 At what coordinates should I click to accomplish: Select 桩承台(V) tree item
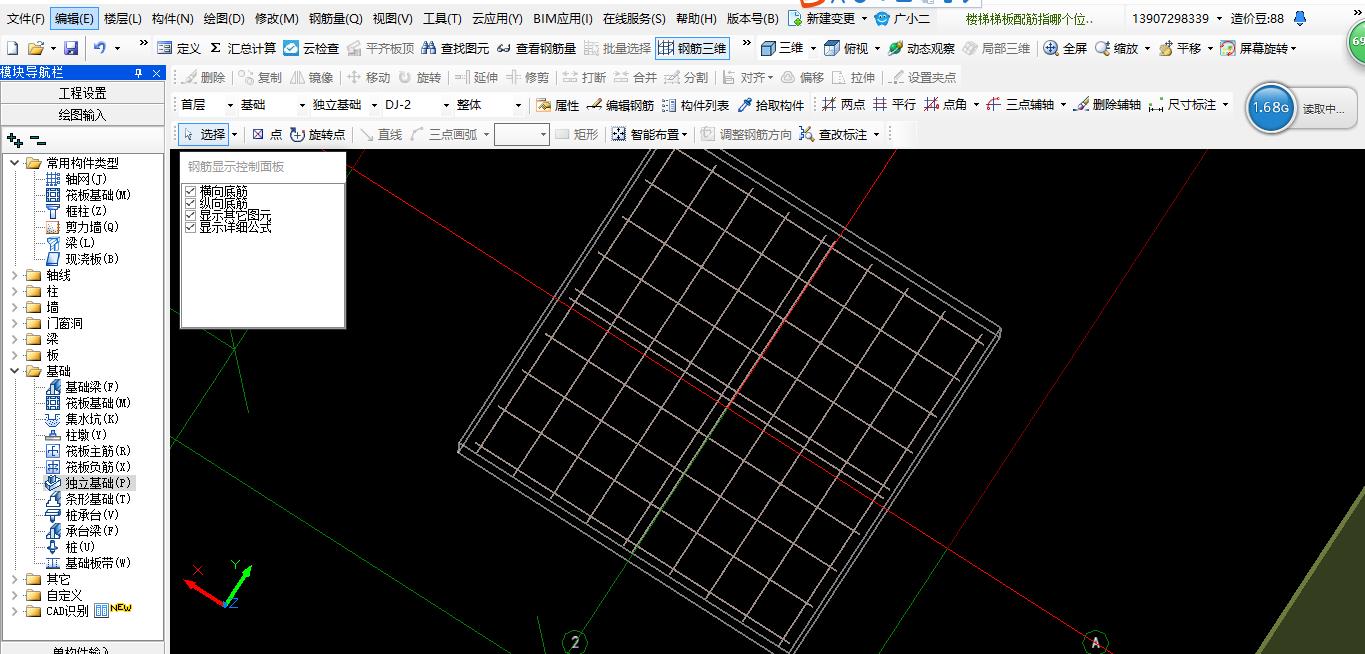82,515
